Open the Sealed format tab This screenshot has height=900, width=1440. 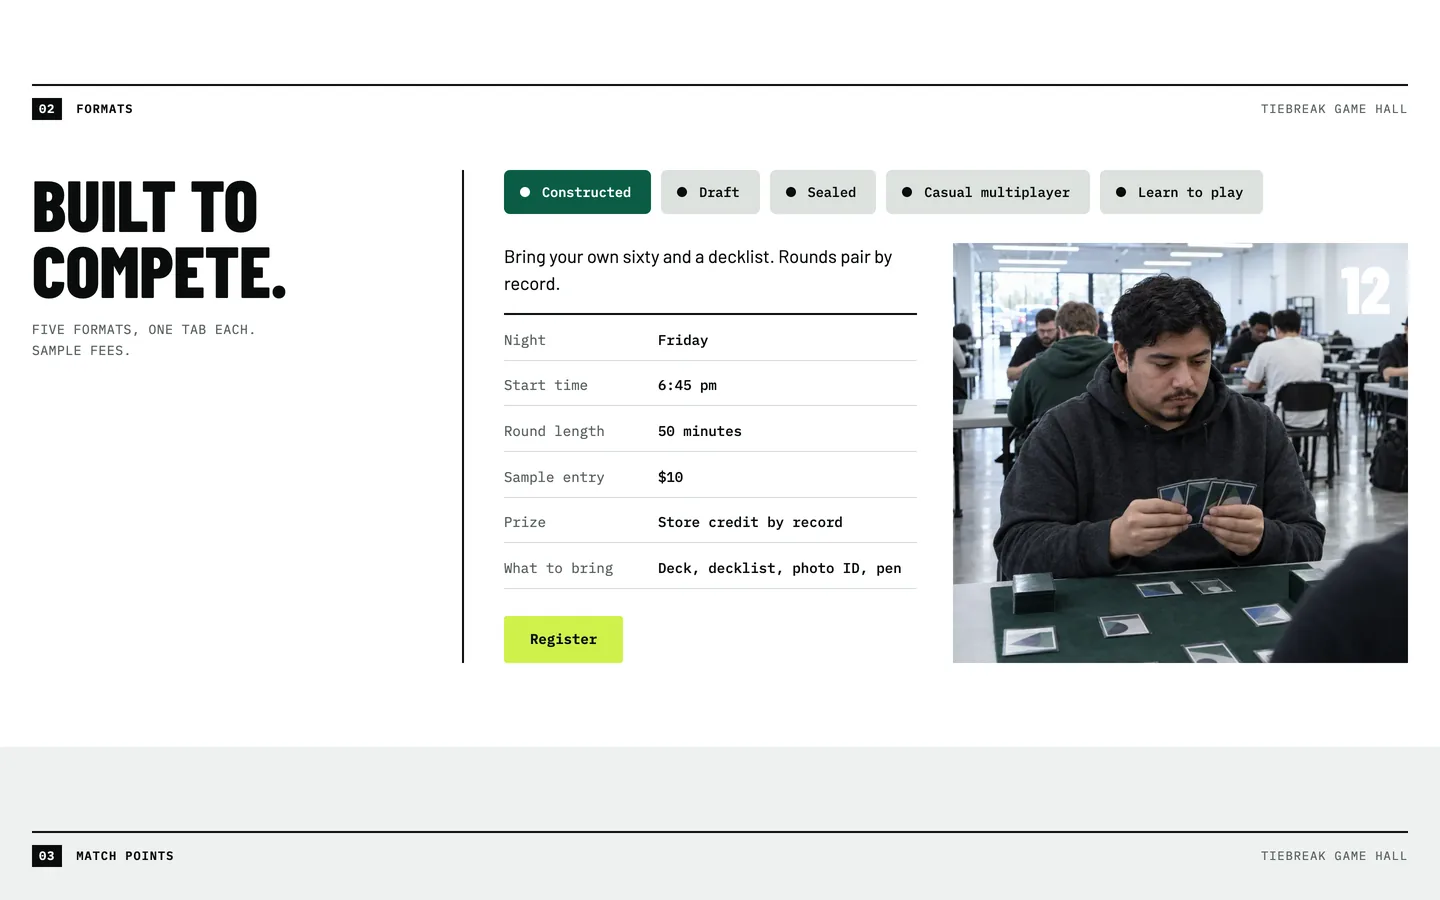click(823, 192)
